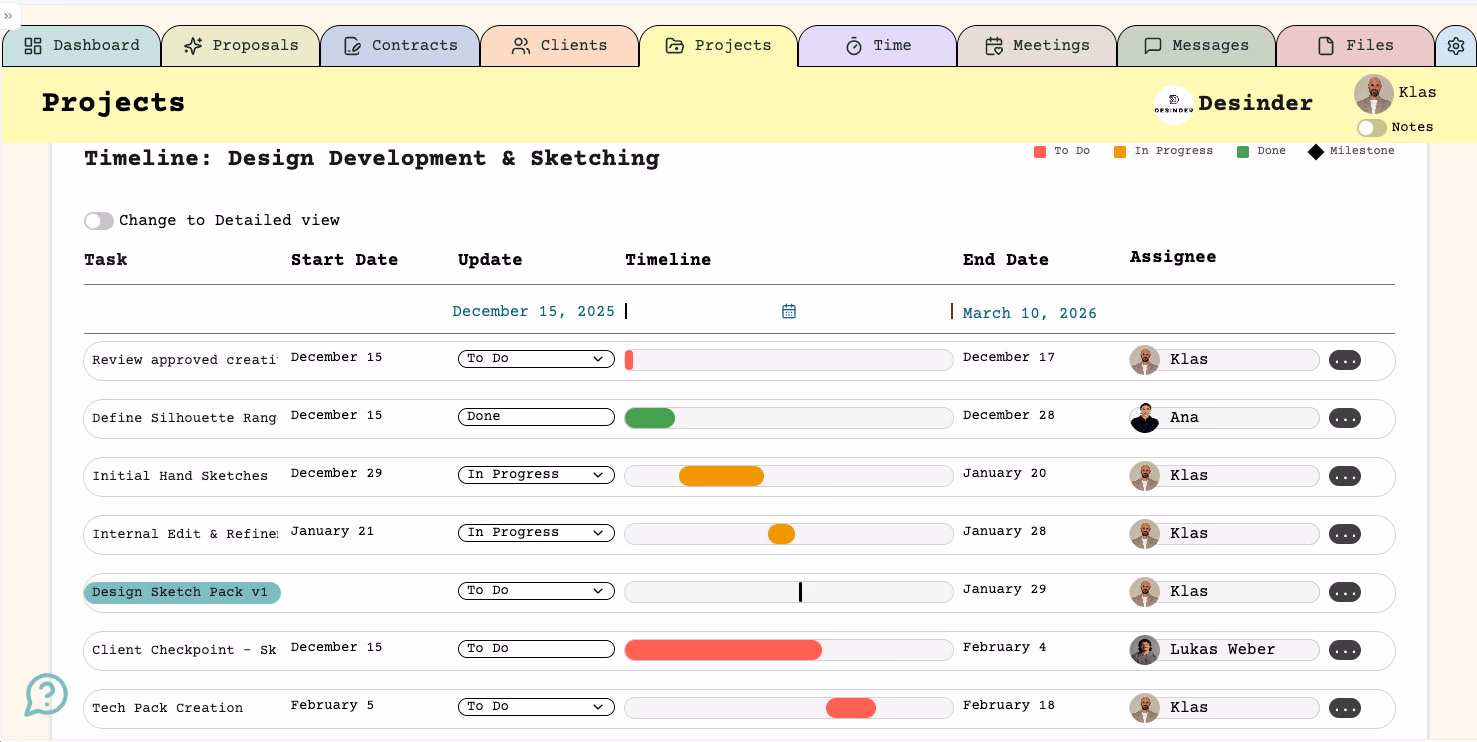Viewport: 1477px width, 742px height.
Task: Click the Desinder company logo
Action: coord(1173,104)
